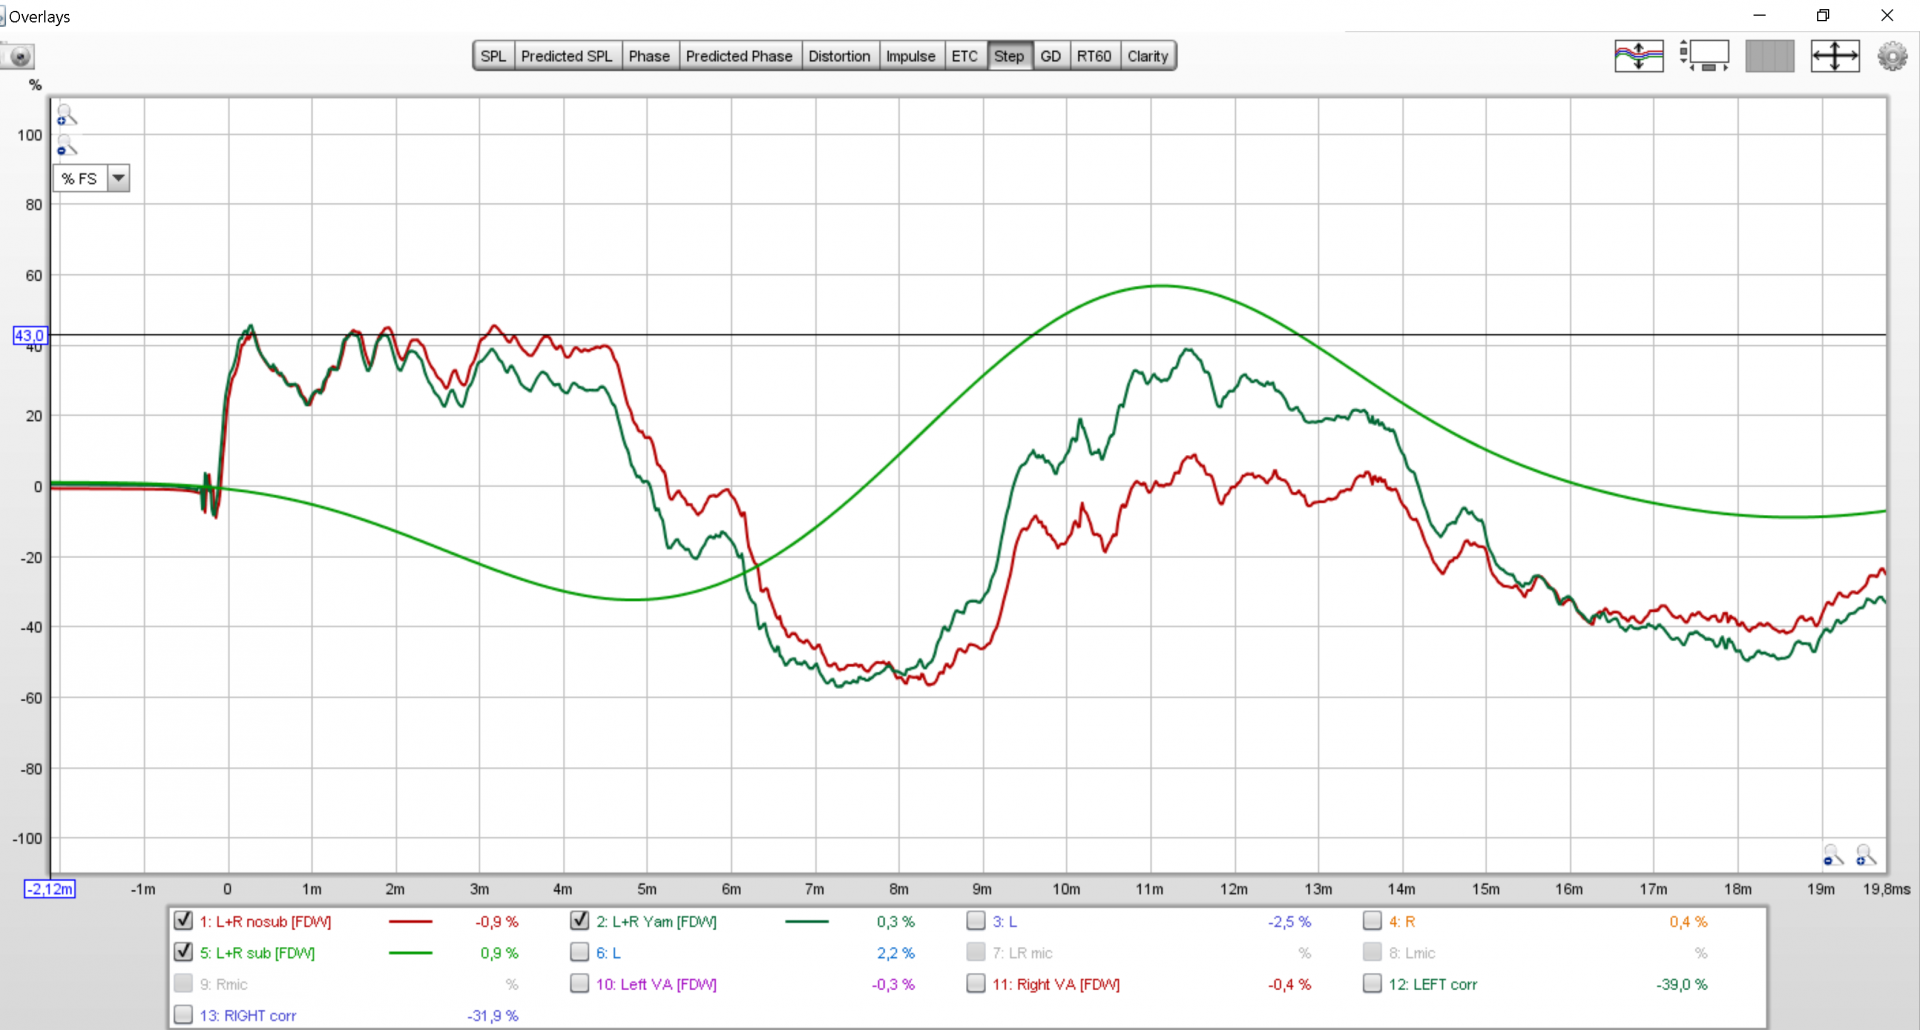Select the RT60 tab
1920x1030 pixels.
[1093, 56]
